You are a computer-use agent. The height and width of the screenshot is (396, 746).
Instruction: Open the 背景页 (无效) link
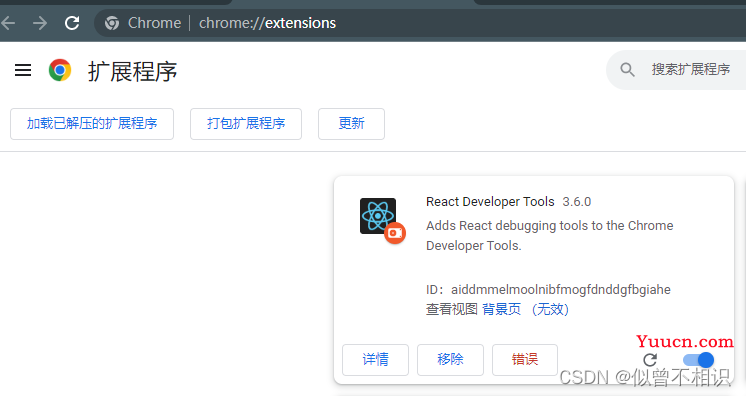click(525, 309)
